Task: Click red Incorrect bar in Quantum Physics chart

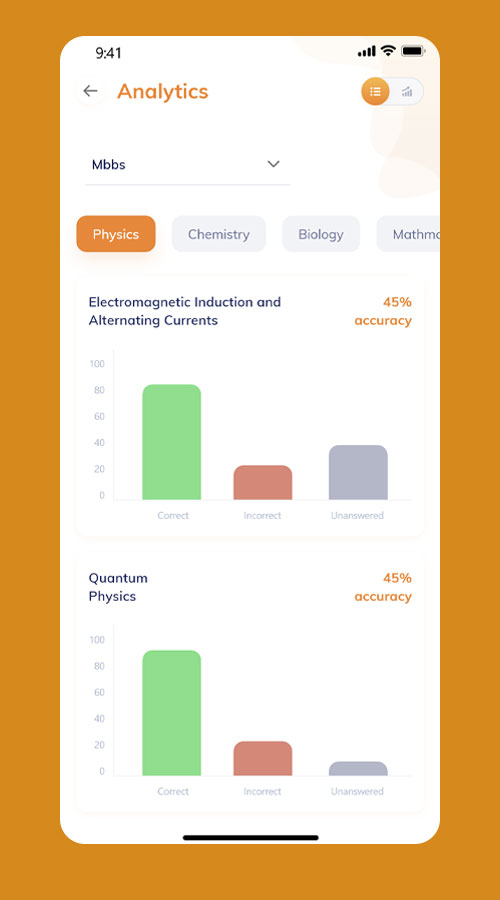Action: [262, 759]
